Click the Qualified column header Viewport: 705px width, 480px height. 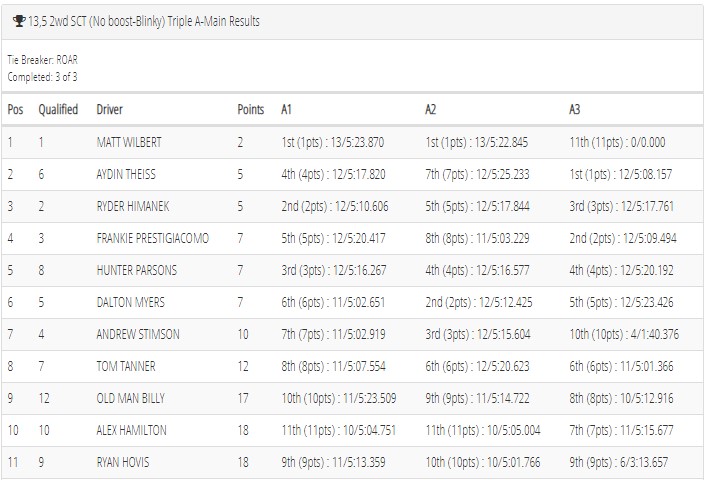(58, 109)
